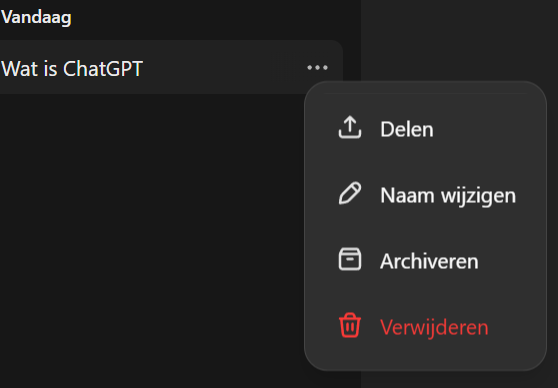Share this chat using the Delen label
This screenshot has height=388, width=558.
(x=407, y=129)
